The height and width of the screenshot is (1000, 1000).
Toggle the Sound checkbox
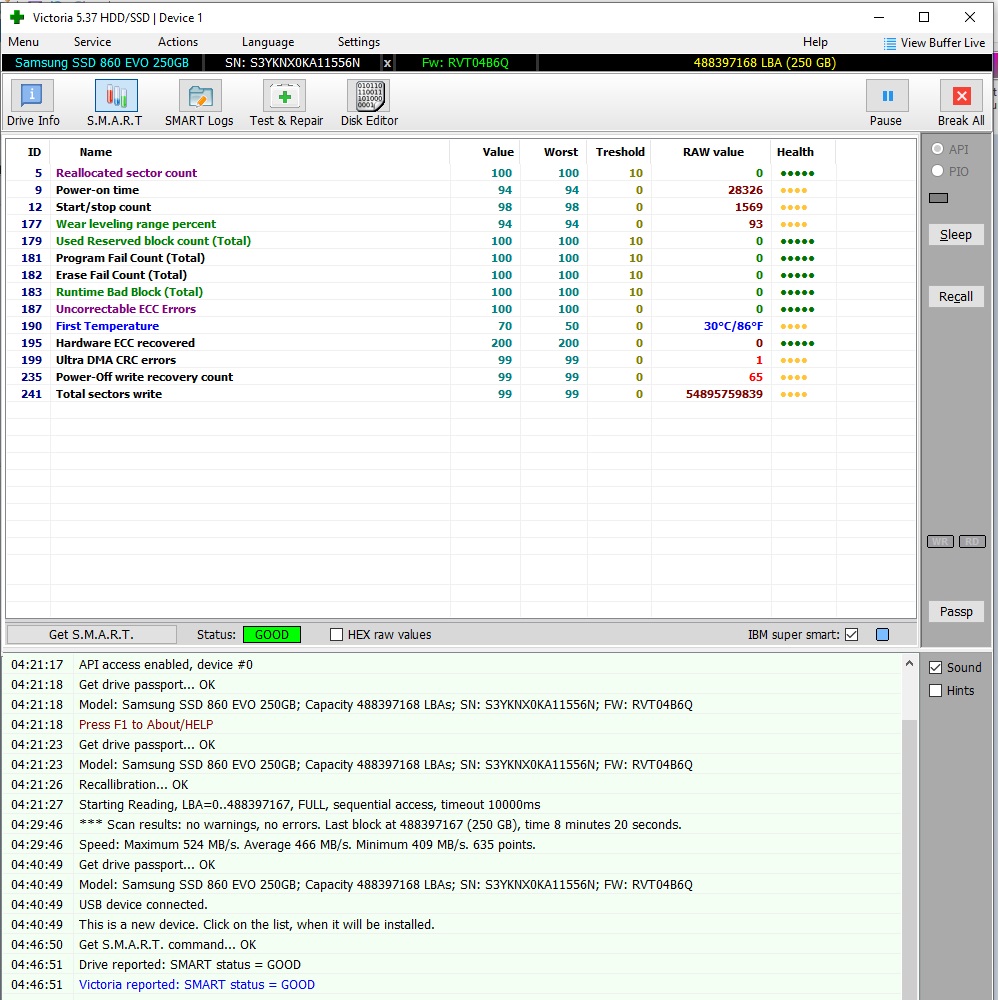tap(936, 668)
